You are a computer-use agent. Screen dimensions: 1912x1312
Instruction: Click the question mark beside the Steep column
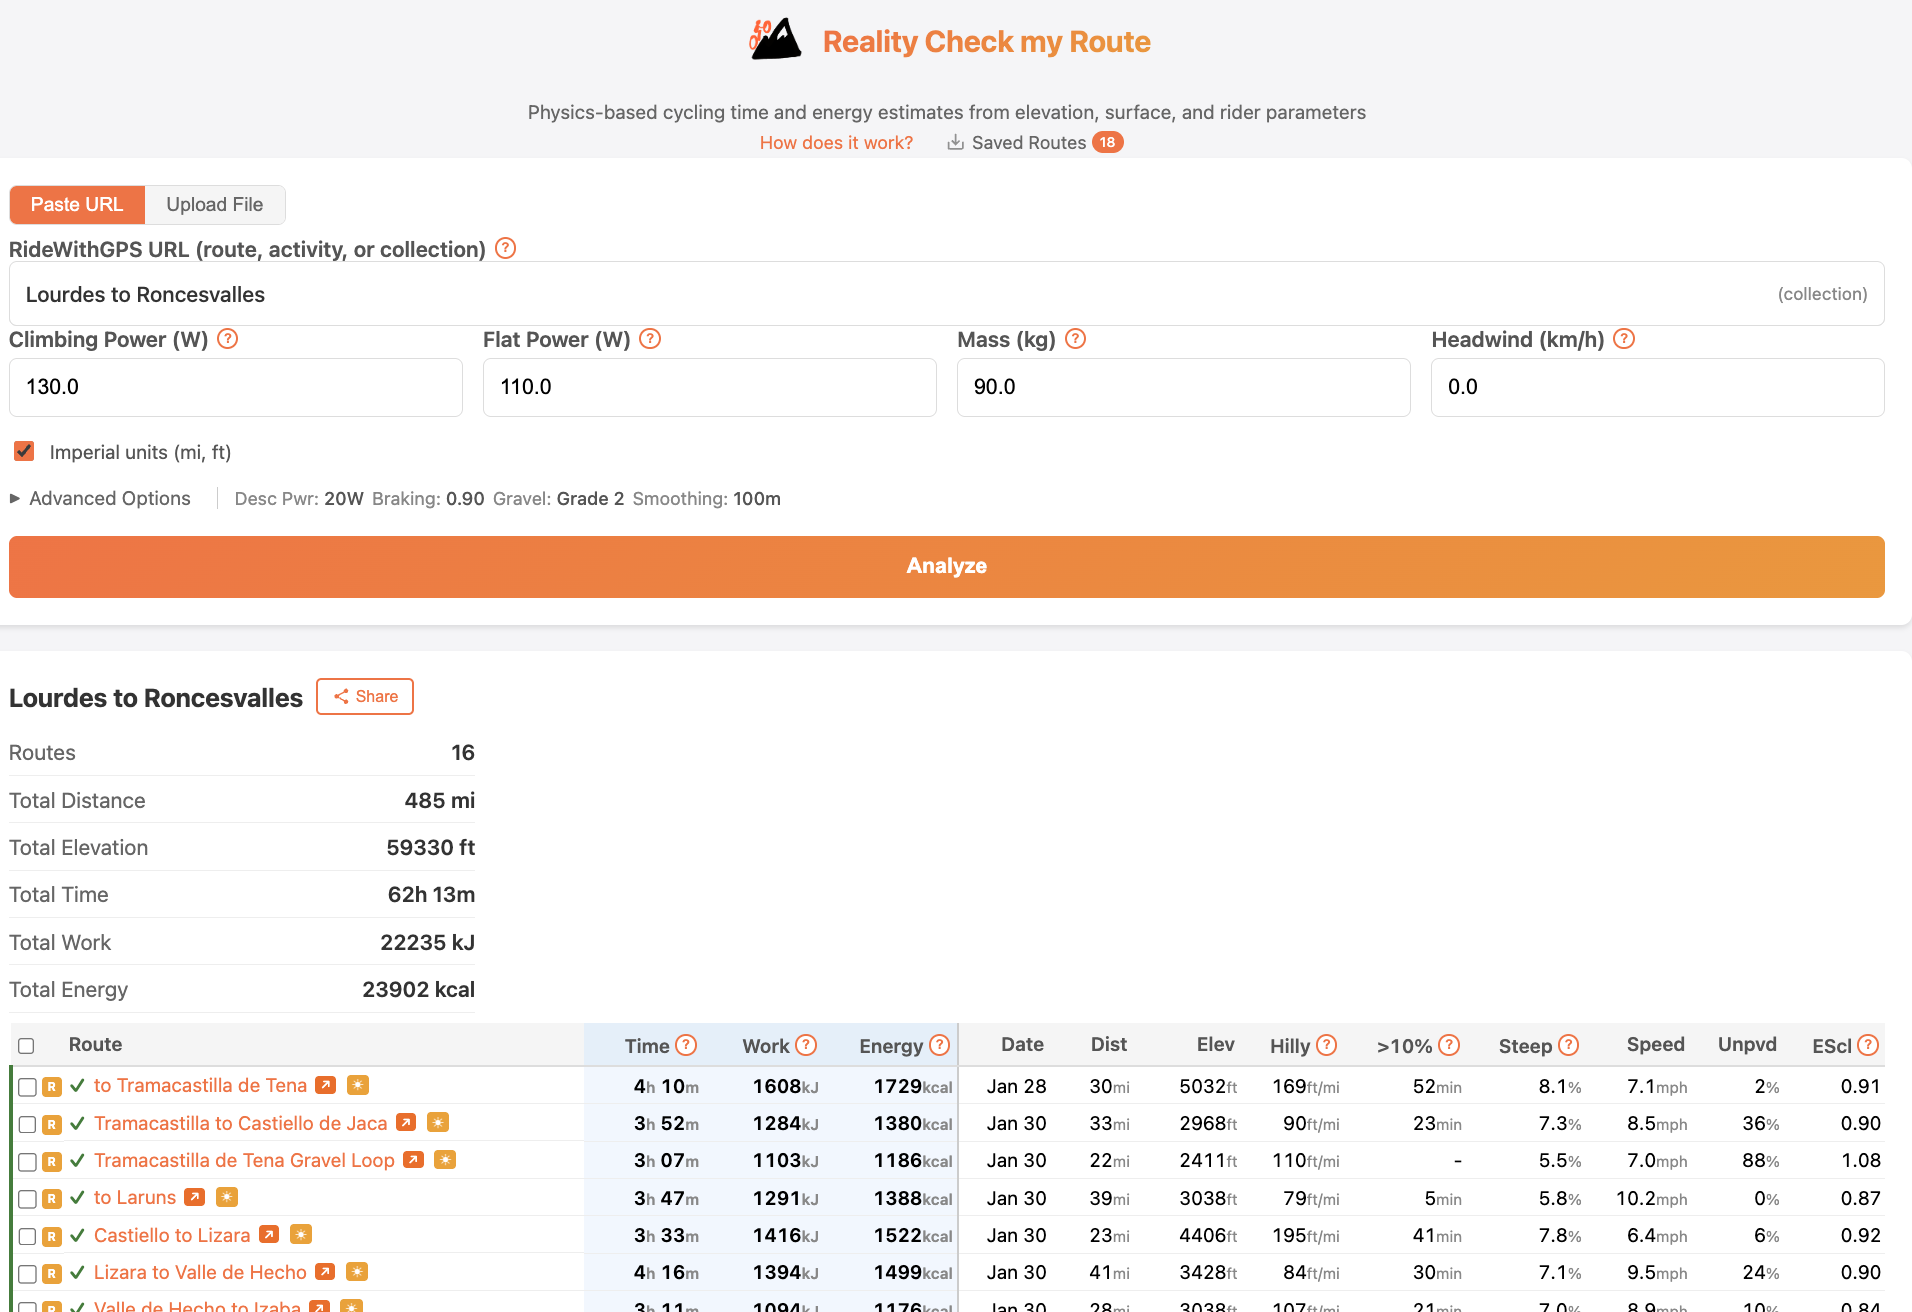pos(1567,1045)
